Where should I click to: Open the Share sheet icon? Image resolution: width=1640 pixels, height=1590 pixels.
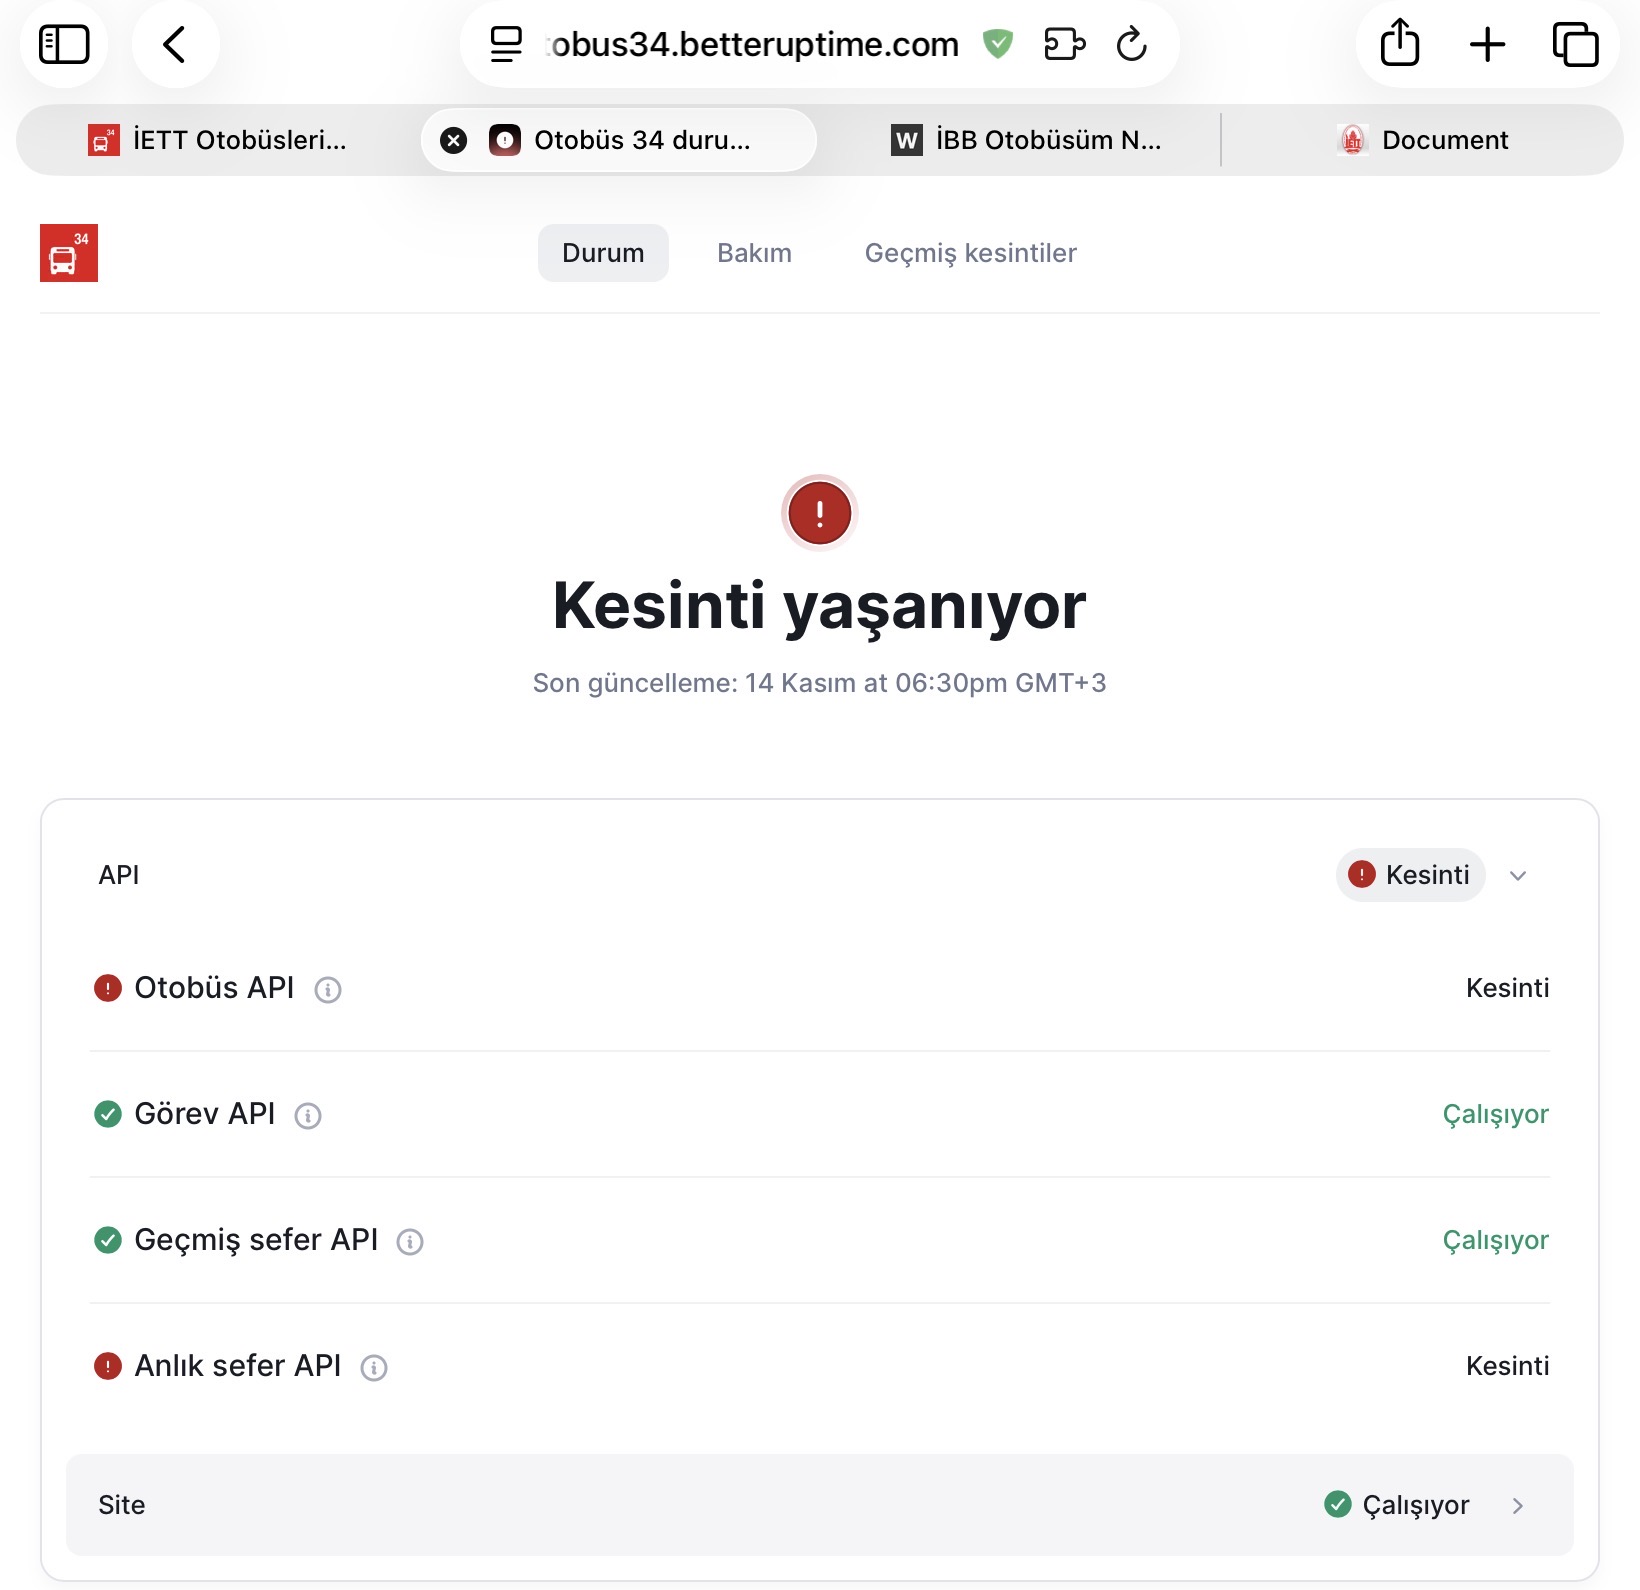pos(1399,45)
